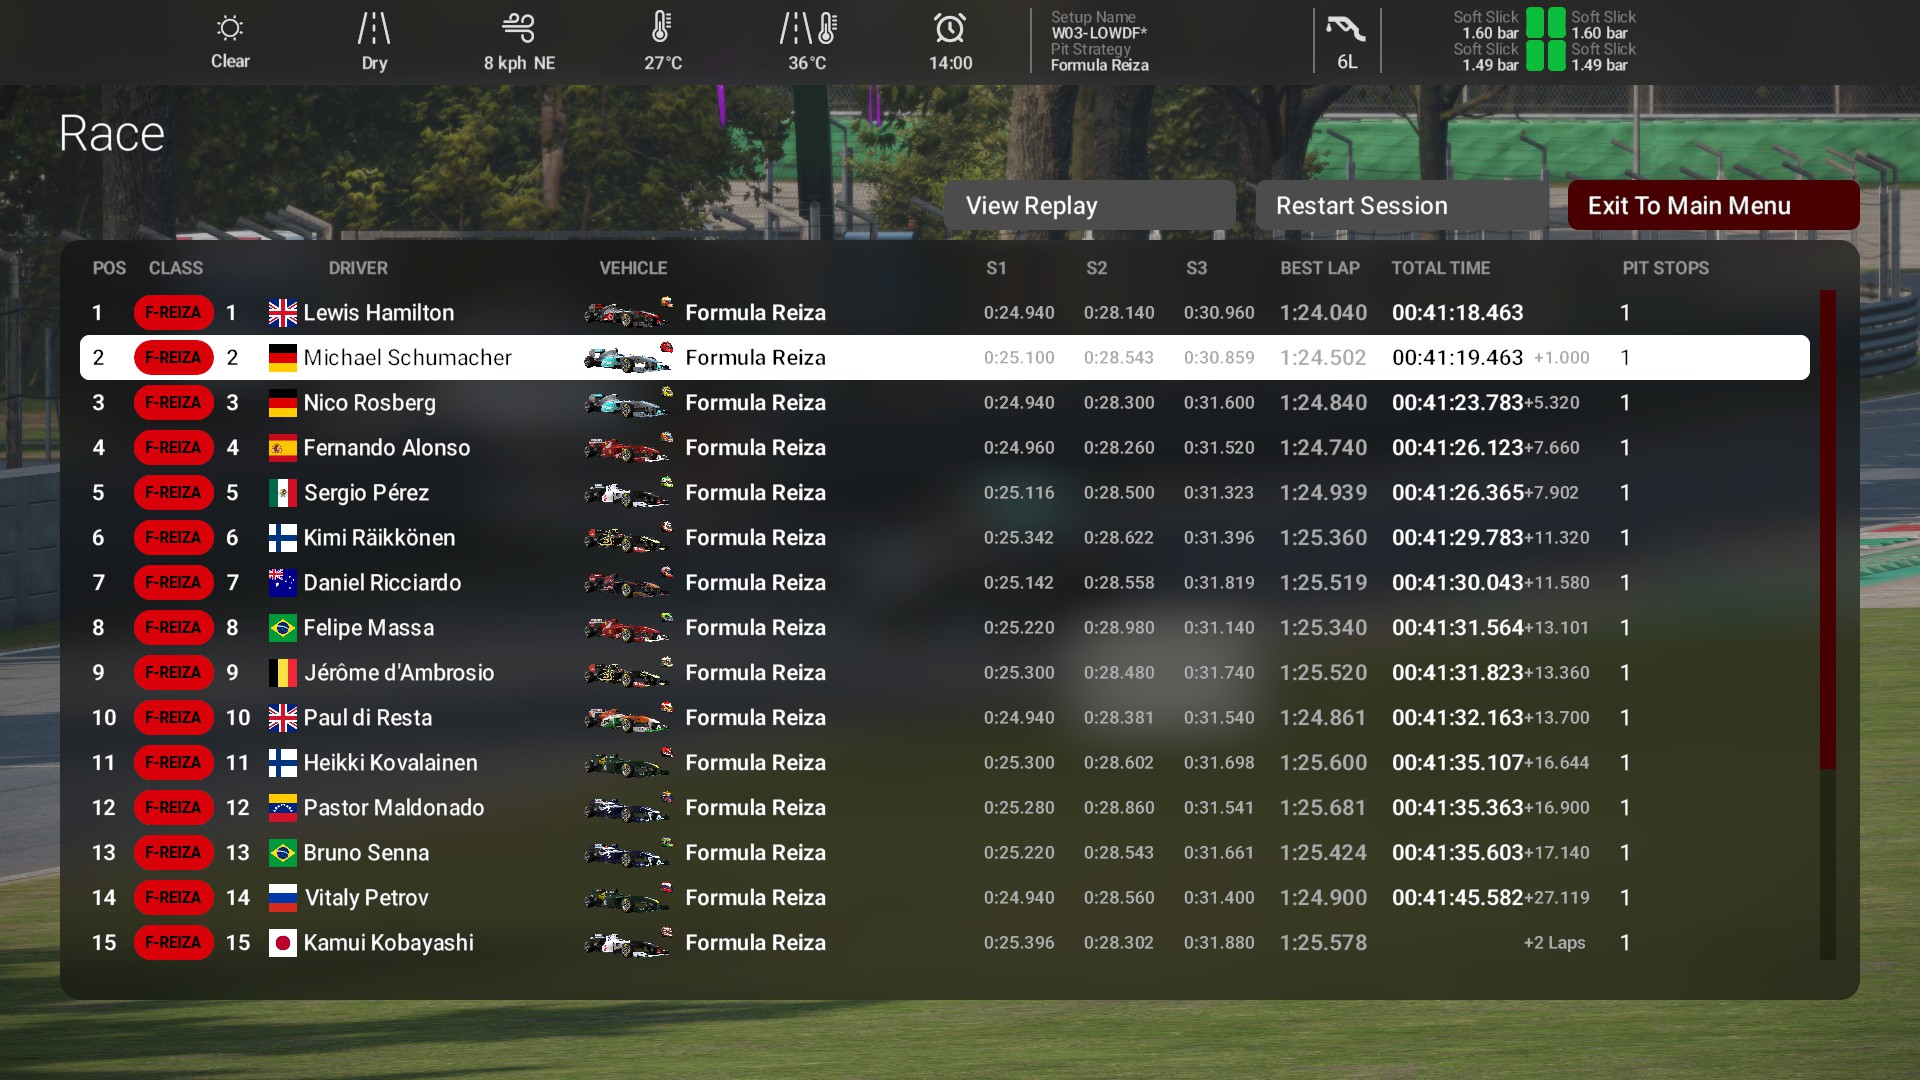Click Kimi Räikkönen's Finnish flag icon
This screenshot has height=1080, width=1920.
pos(283,538)
